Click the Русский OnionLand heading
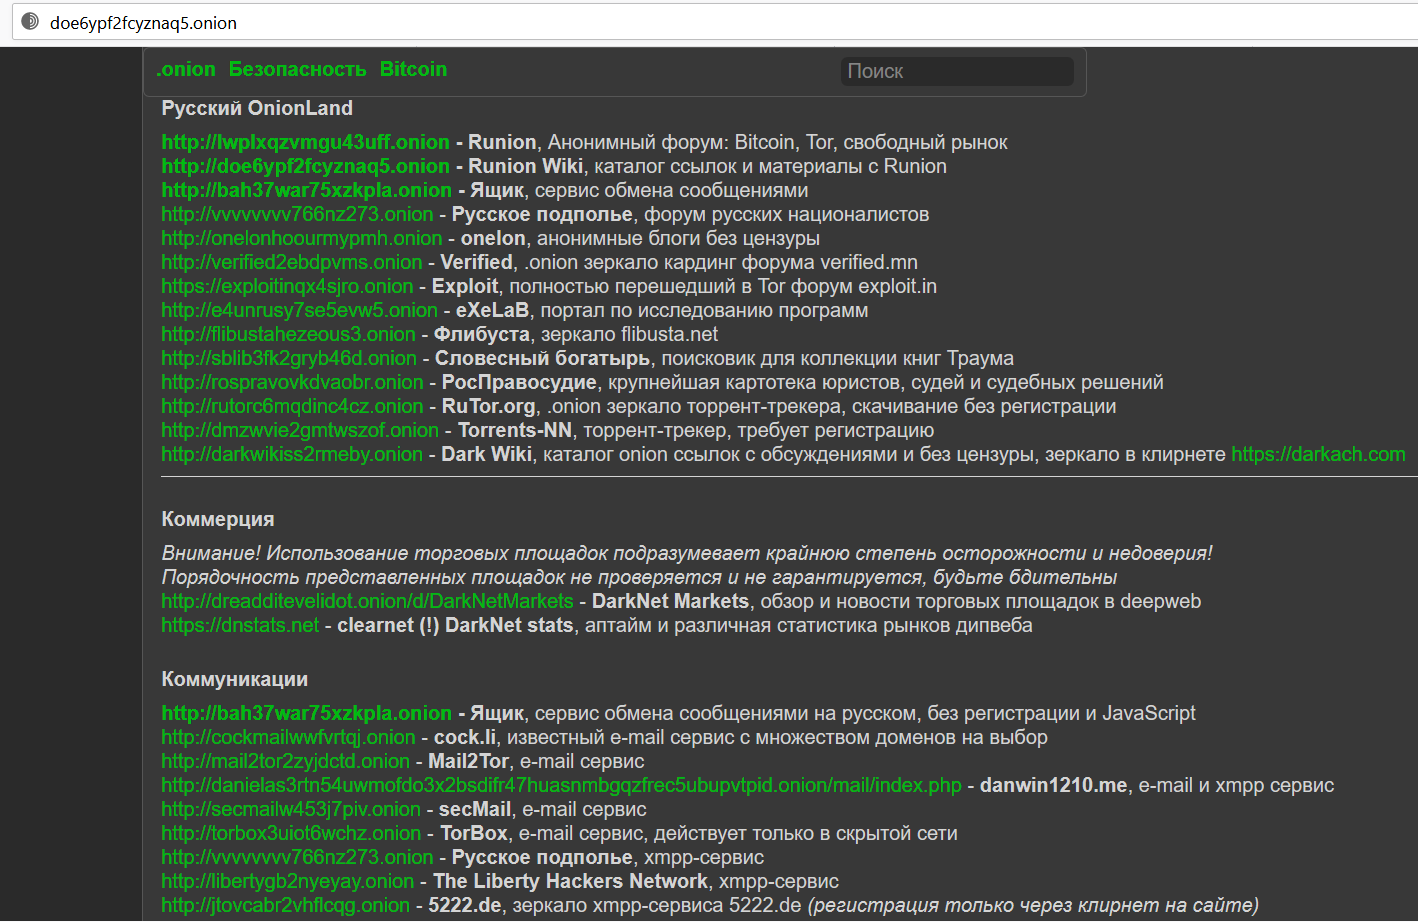This screenshot has height=922, width=1418. pos(257,108)
